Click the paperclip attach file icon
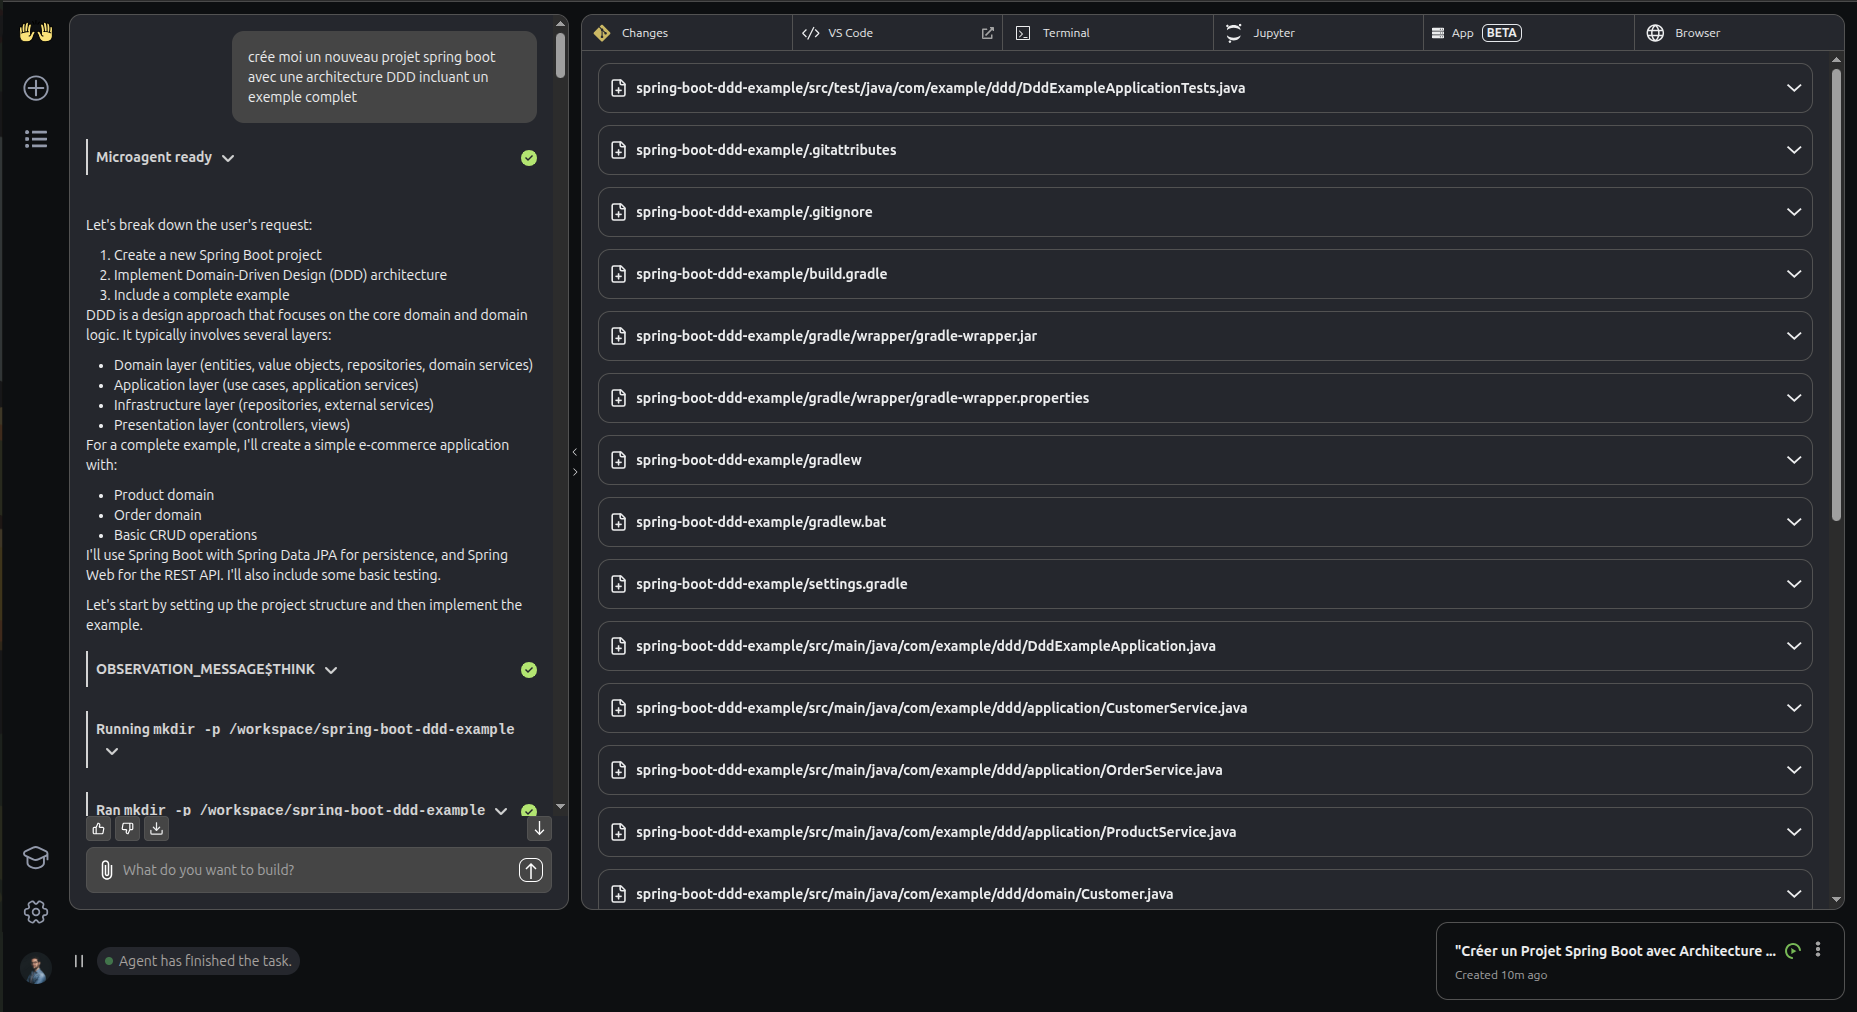 click(x=107, y=870)
